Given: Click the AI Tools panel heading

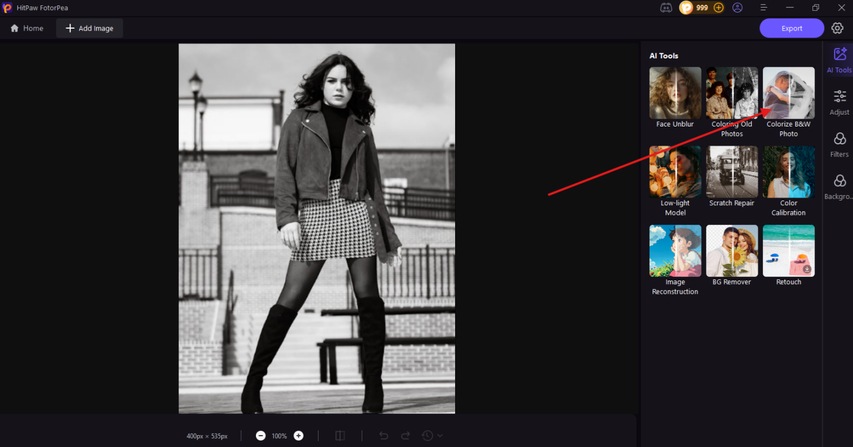Looking at the screenshot, I should click(663, 55).
